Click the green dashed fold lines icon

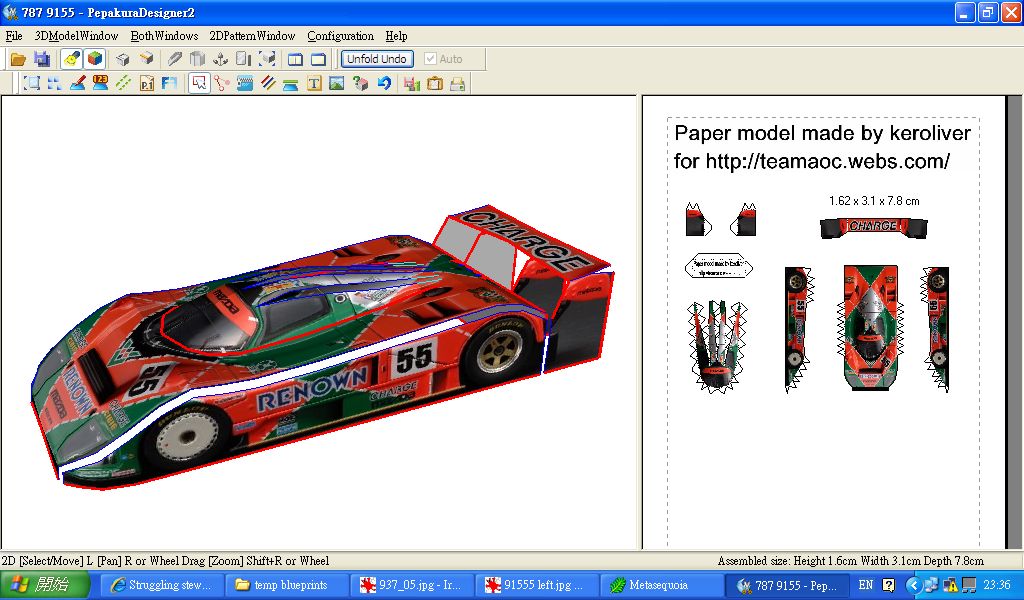tap(123, 84)
